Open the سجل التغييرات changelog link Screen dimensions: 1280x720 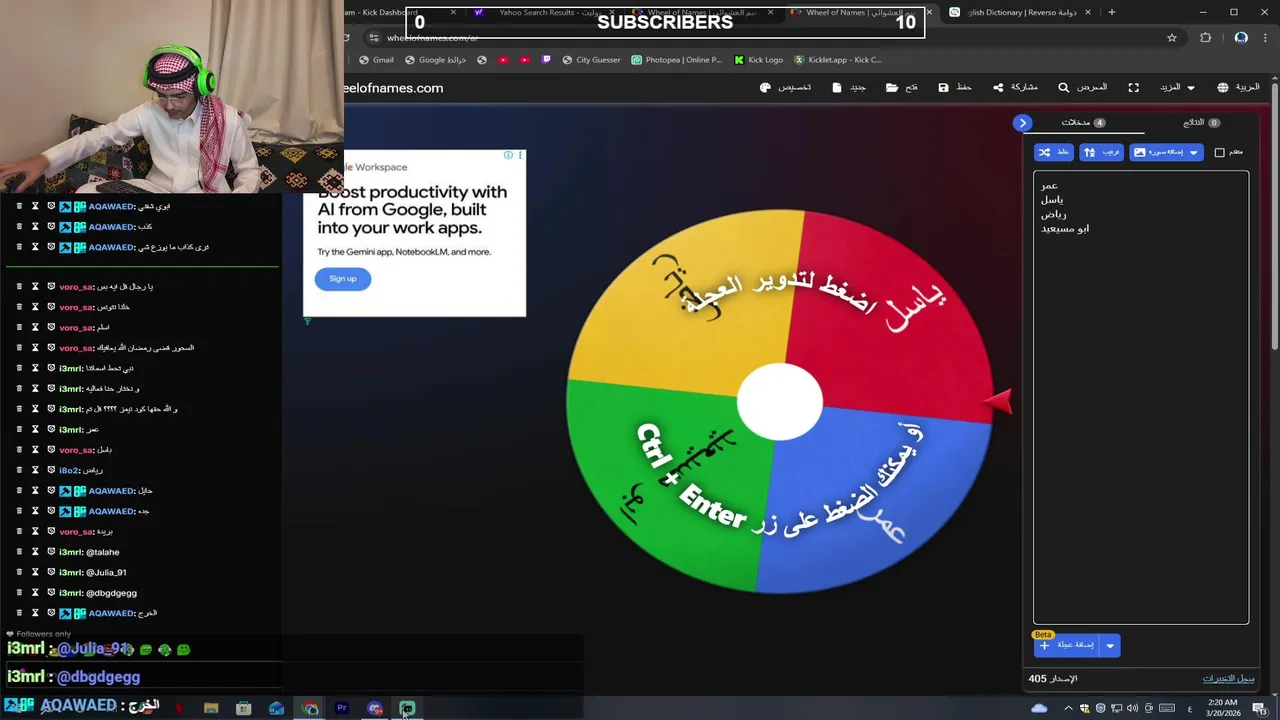coord(1228,679)
